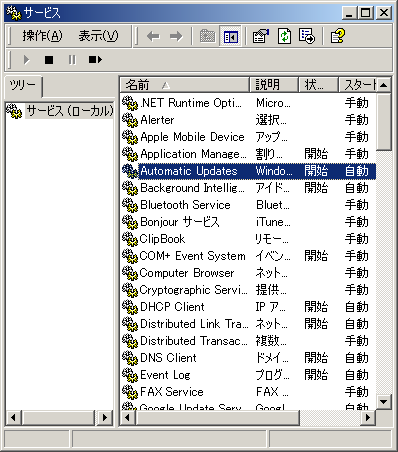Image resolution: width=398 pixels, height=452 pixels.
Task: Sort by the 状態 column header
Action: coord(318,85)
